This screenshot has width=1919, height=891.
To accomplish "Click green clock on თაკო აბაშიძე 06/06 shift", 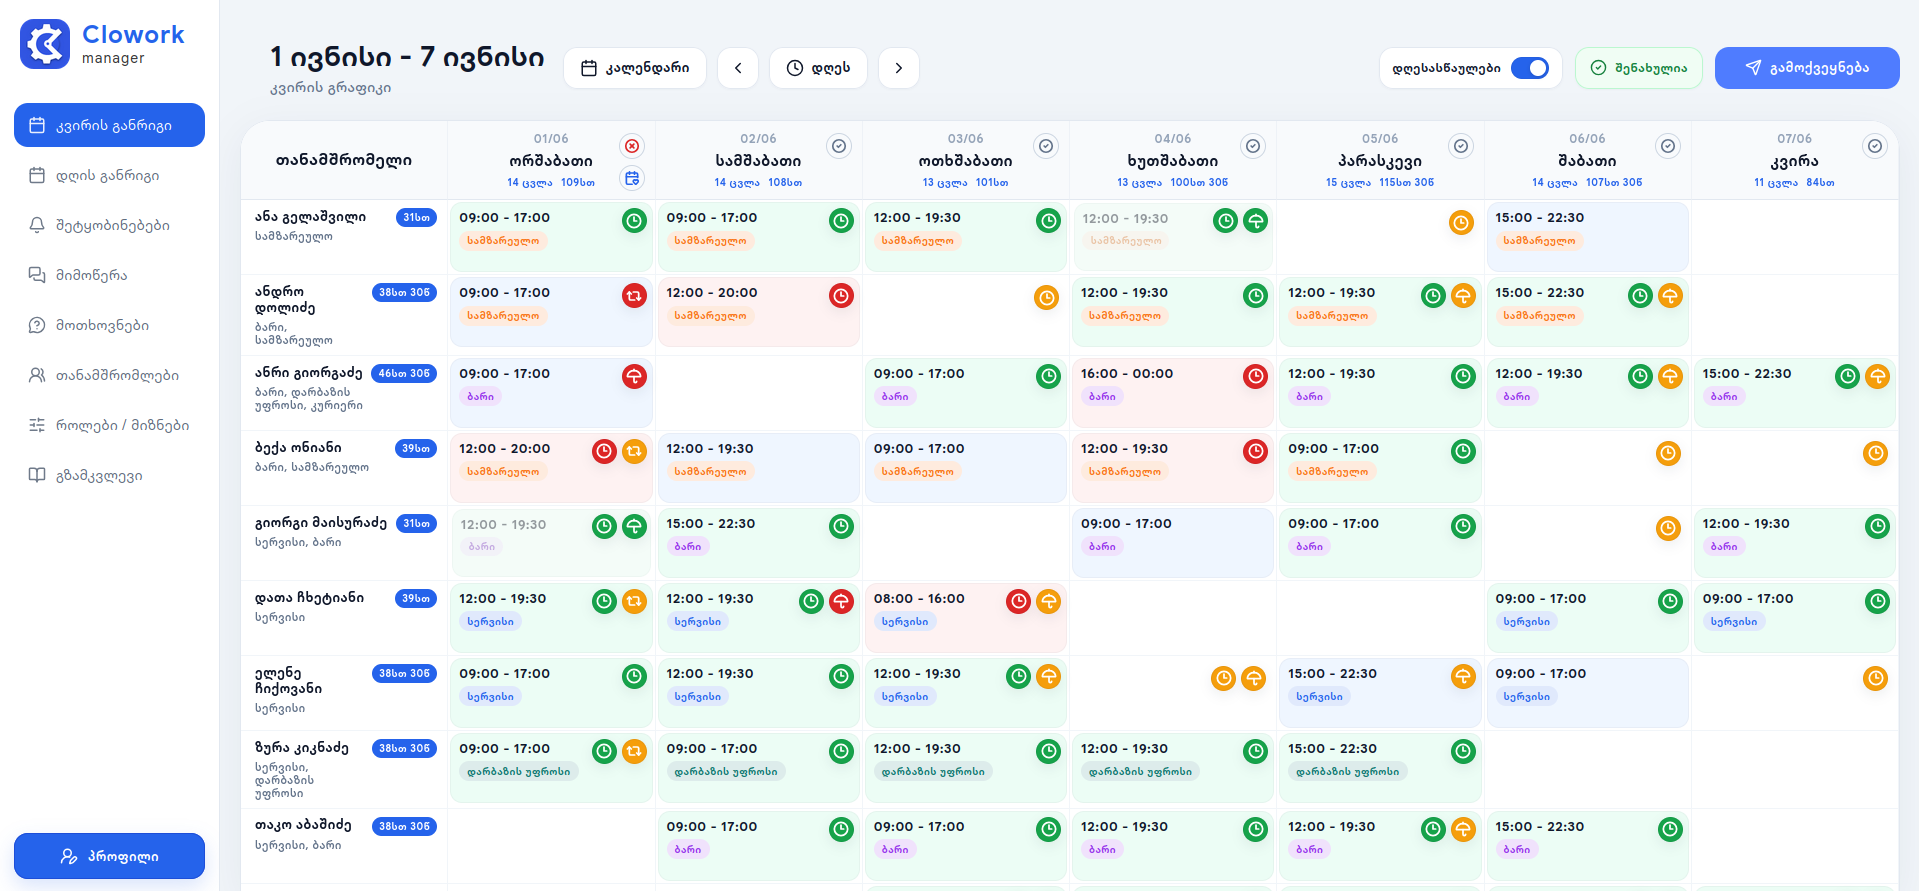I will point(1670,829).
